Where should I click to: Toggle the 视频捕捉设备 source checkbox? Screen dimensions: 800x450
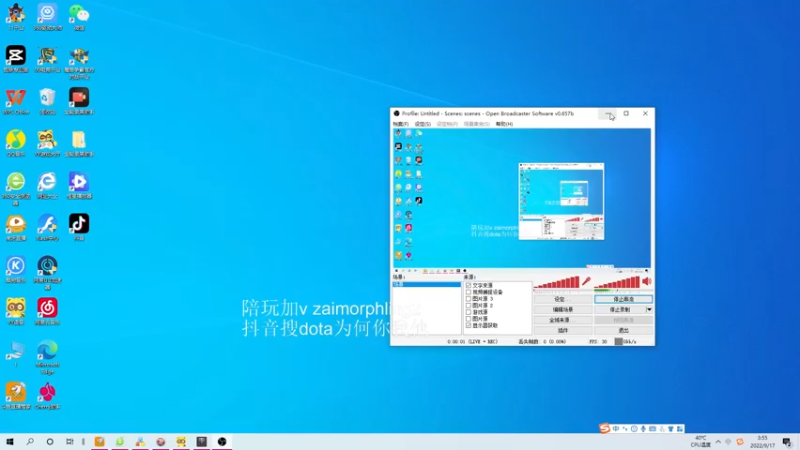468,292
